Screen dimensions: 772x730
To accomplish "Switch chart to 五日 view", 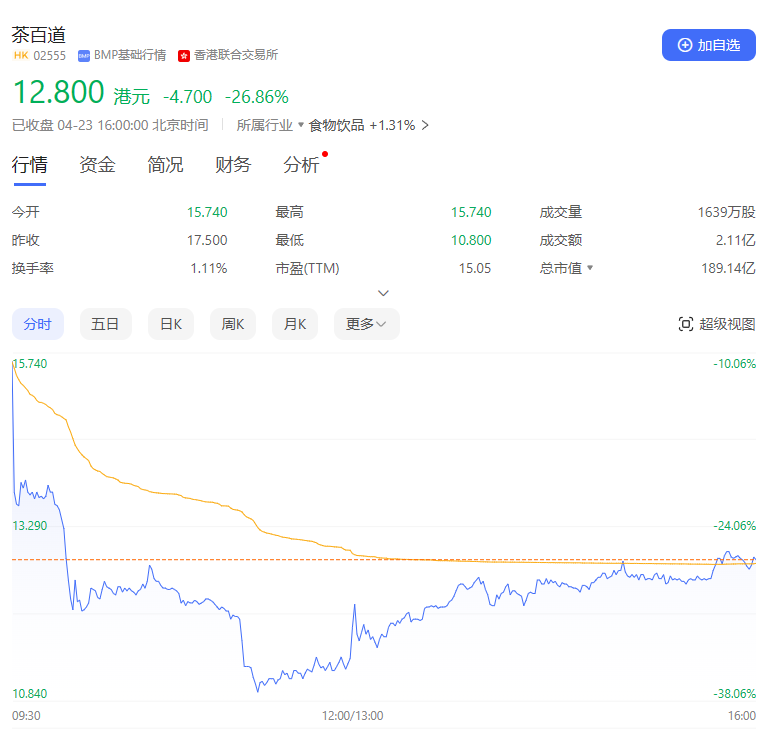I will tap(105, 324).
